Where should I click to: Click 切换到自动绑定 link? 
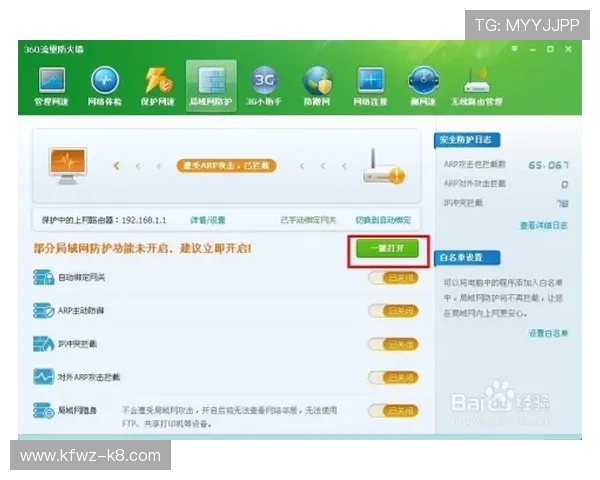[x=383, y=220]
